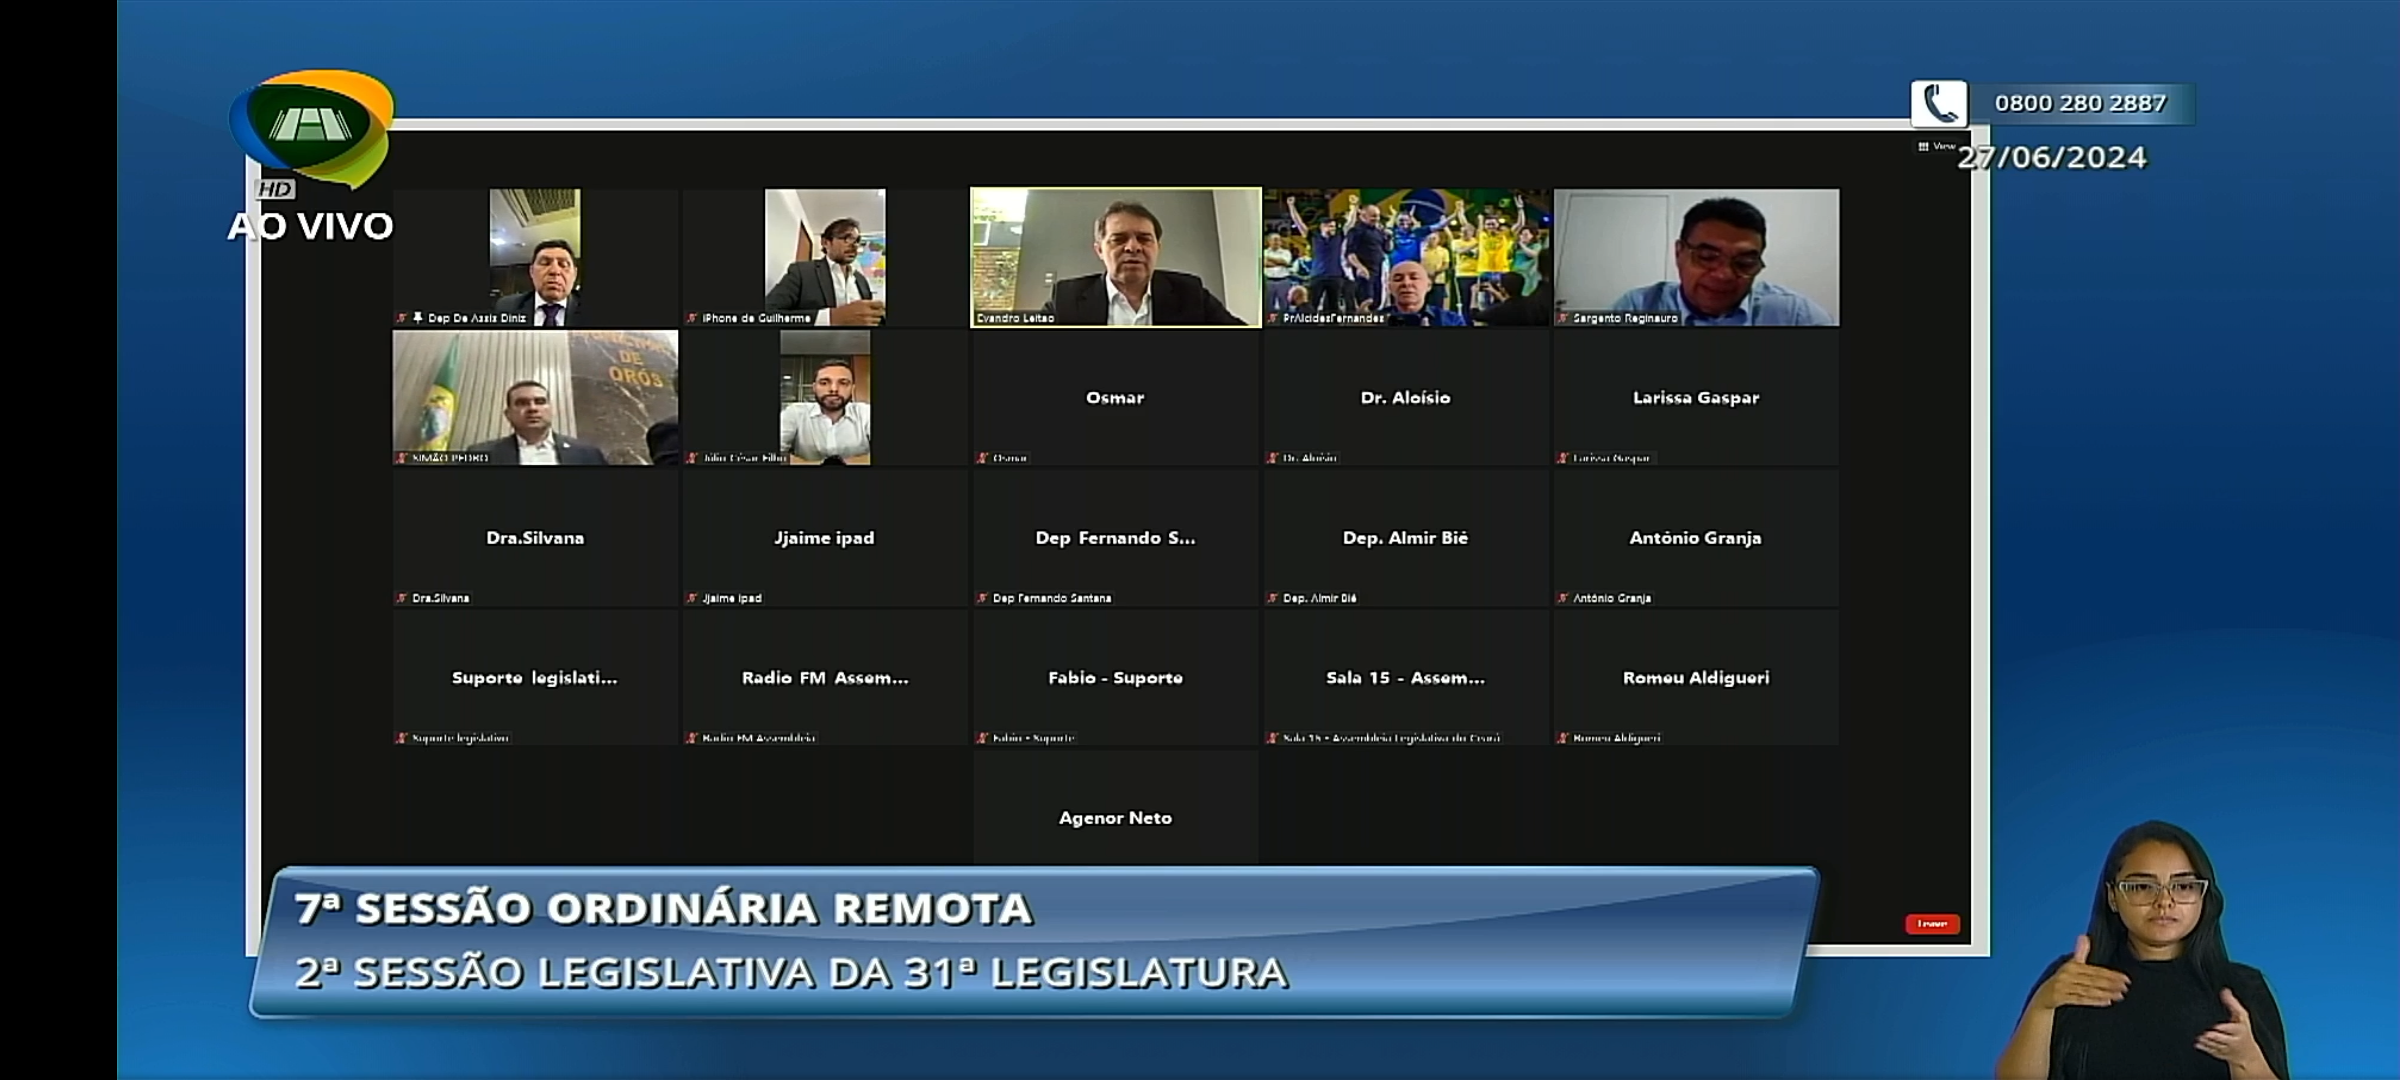Image resolution: width=2400 pixels, height=1080 pixels.
Task: Click the muted mic icon next to Sala 15 - Assembleia Legislativa
Action: 1273,738
